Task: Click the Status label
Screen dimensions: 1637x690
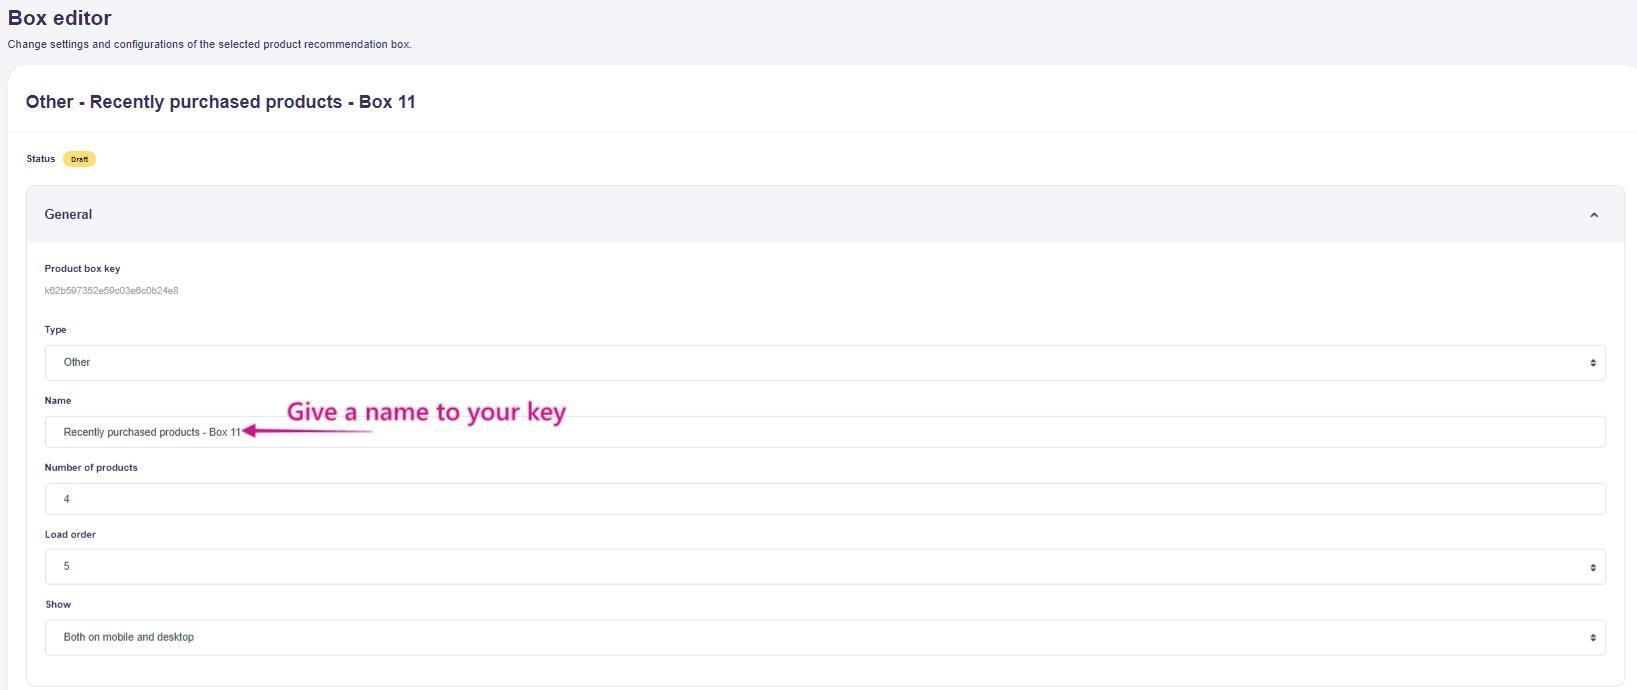Action: pos(41,159)
